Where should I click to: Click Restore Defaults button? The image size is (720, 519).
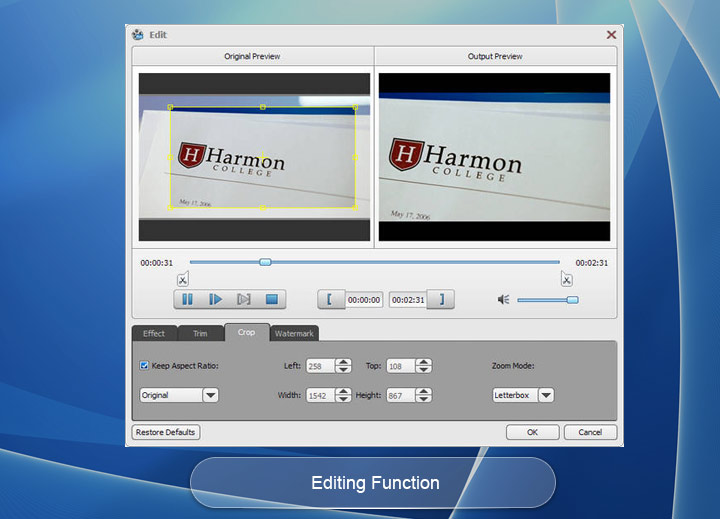tap(165, 432)
